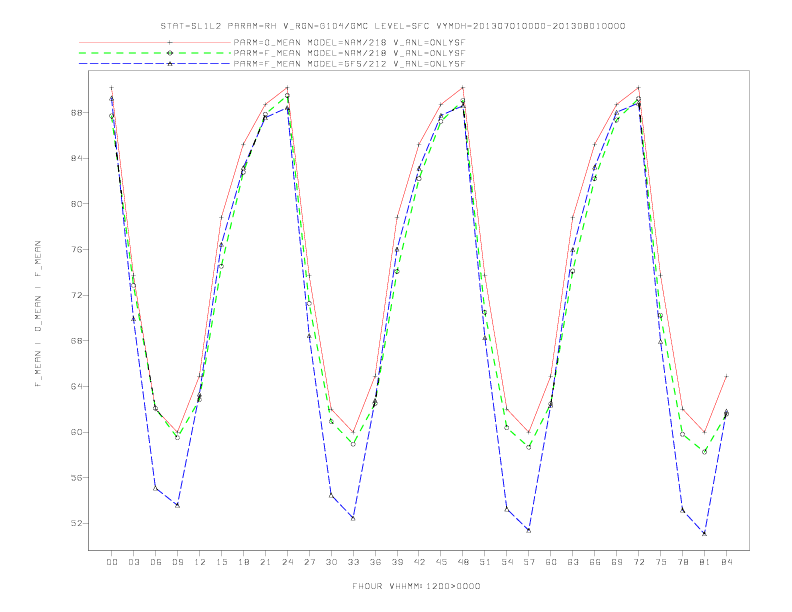Click x-axis tick label 03
The image size is (792, 612).
coord(133,562)
